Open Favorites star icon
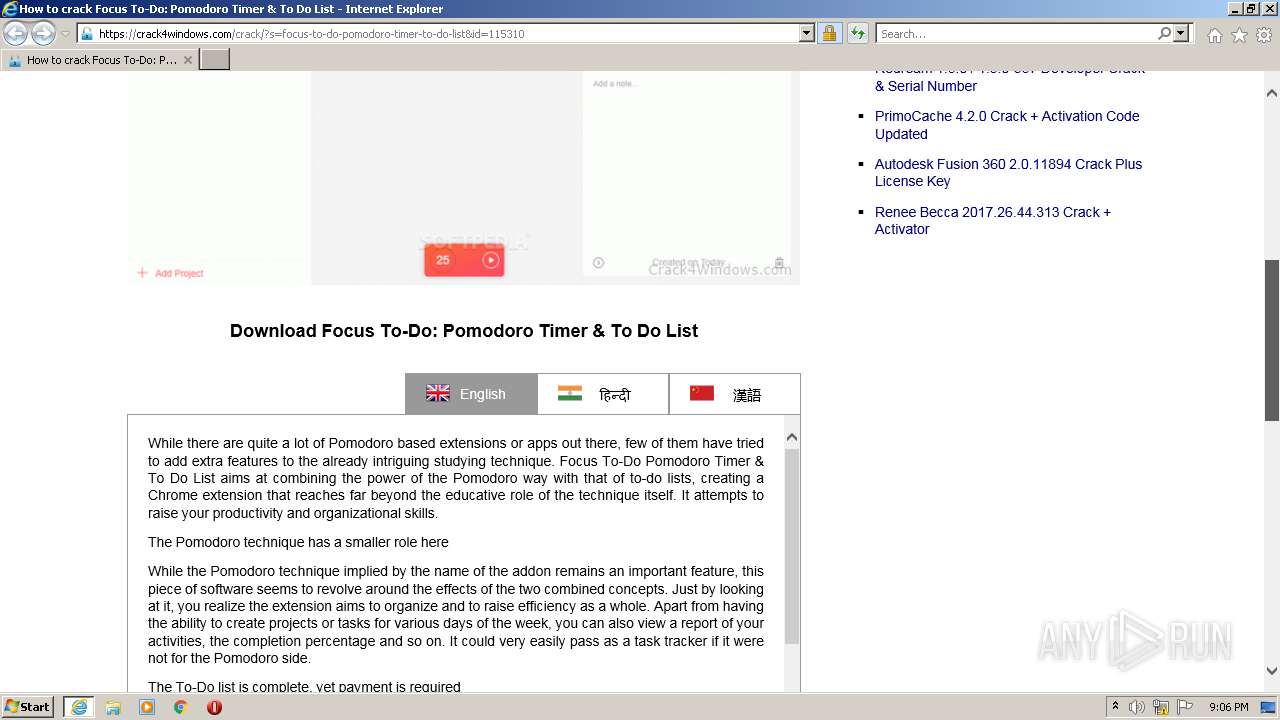Screen dimensions: 1280x720 click(x=1239, y=35)
